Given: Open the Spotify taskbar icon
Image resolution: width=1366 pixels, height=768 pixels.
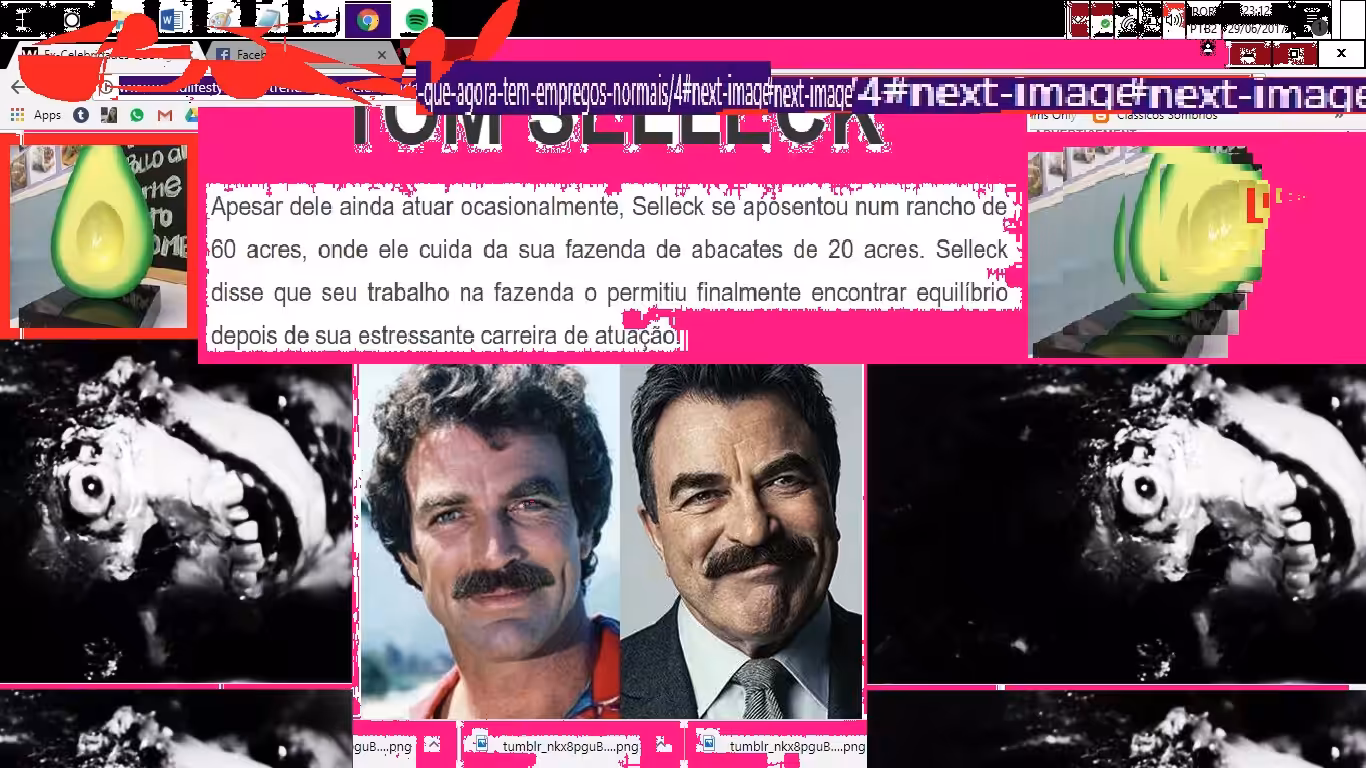Looking at the screenshot, I should 417,19.
